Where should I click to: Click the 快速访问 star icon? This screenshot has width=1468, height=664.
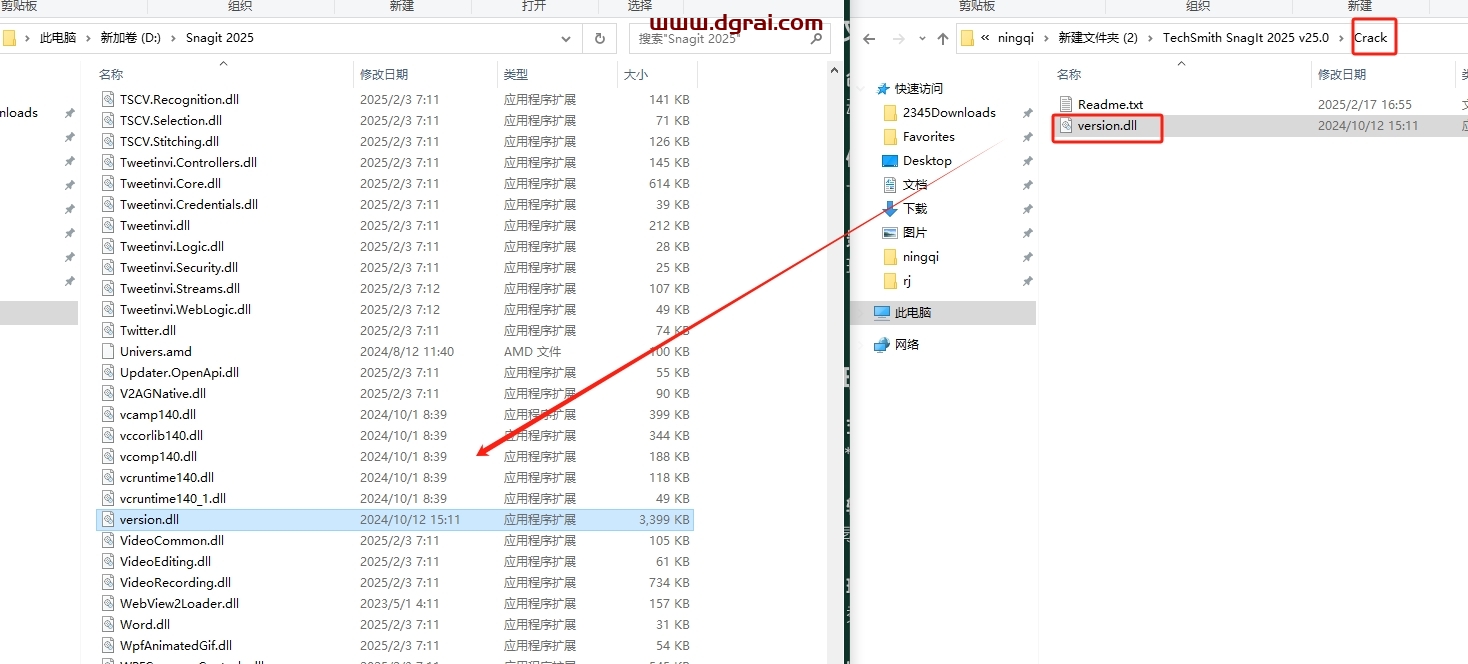(882, 88)
